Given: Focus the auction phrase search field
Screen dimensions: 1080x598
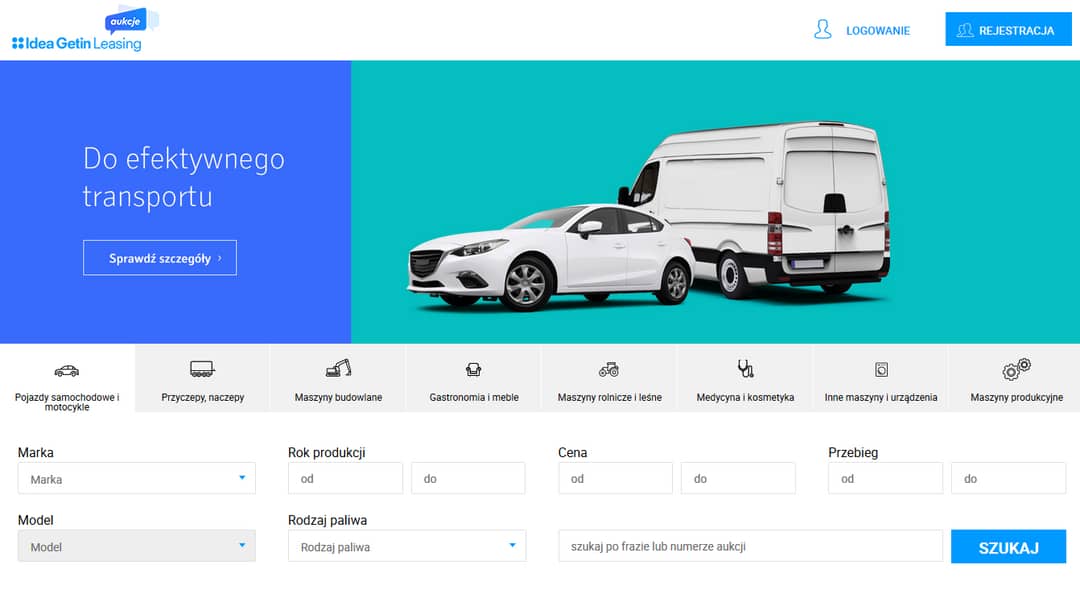Looking at the screenshot, I should click(750, 547).
